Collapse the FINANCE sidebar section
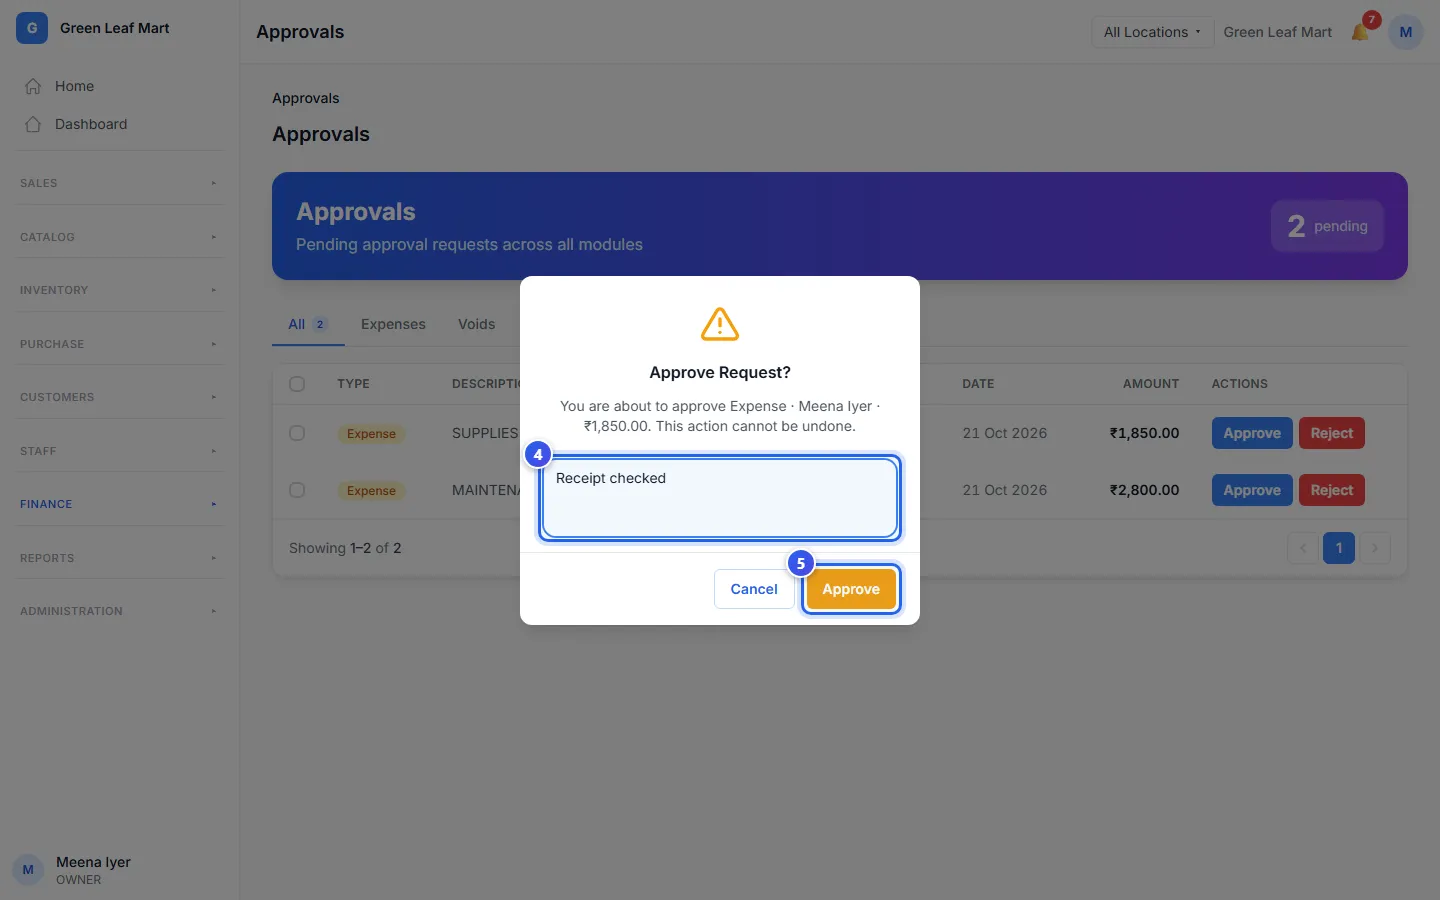 pyautogui.click(x=119, y=504)
